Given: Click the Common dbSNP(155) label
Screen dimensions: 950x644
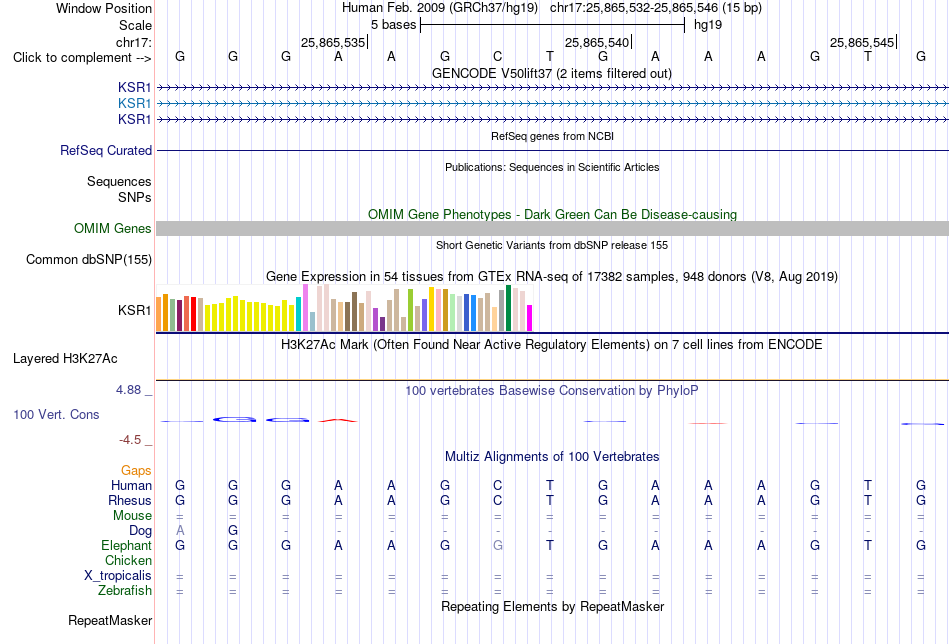Looking at the screenshot, I should [x=89, y=259].
